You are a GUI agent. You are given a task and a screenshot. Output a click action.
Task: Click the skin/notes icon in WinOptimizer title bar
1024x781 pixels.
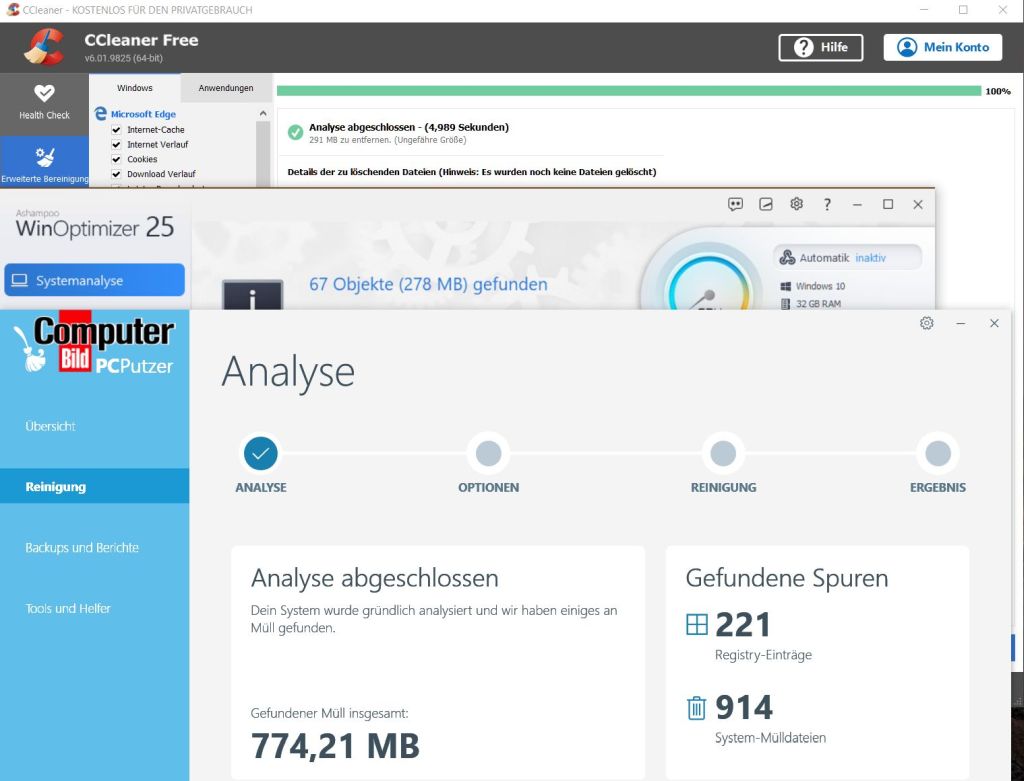(766, 204)
